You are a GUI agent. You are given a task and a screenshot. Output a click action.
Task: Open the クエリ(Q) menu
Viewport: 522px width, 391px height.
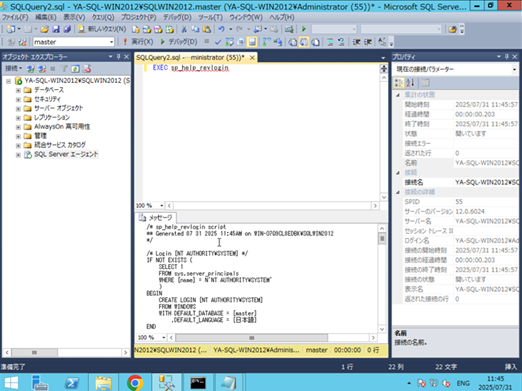[x=103, y=17]
